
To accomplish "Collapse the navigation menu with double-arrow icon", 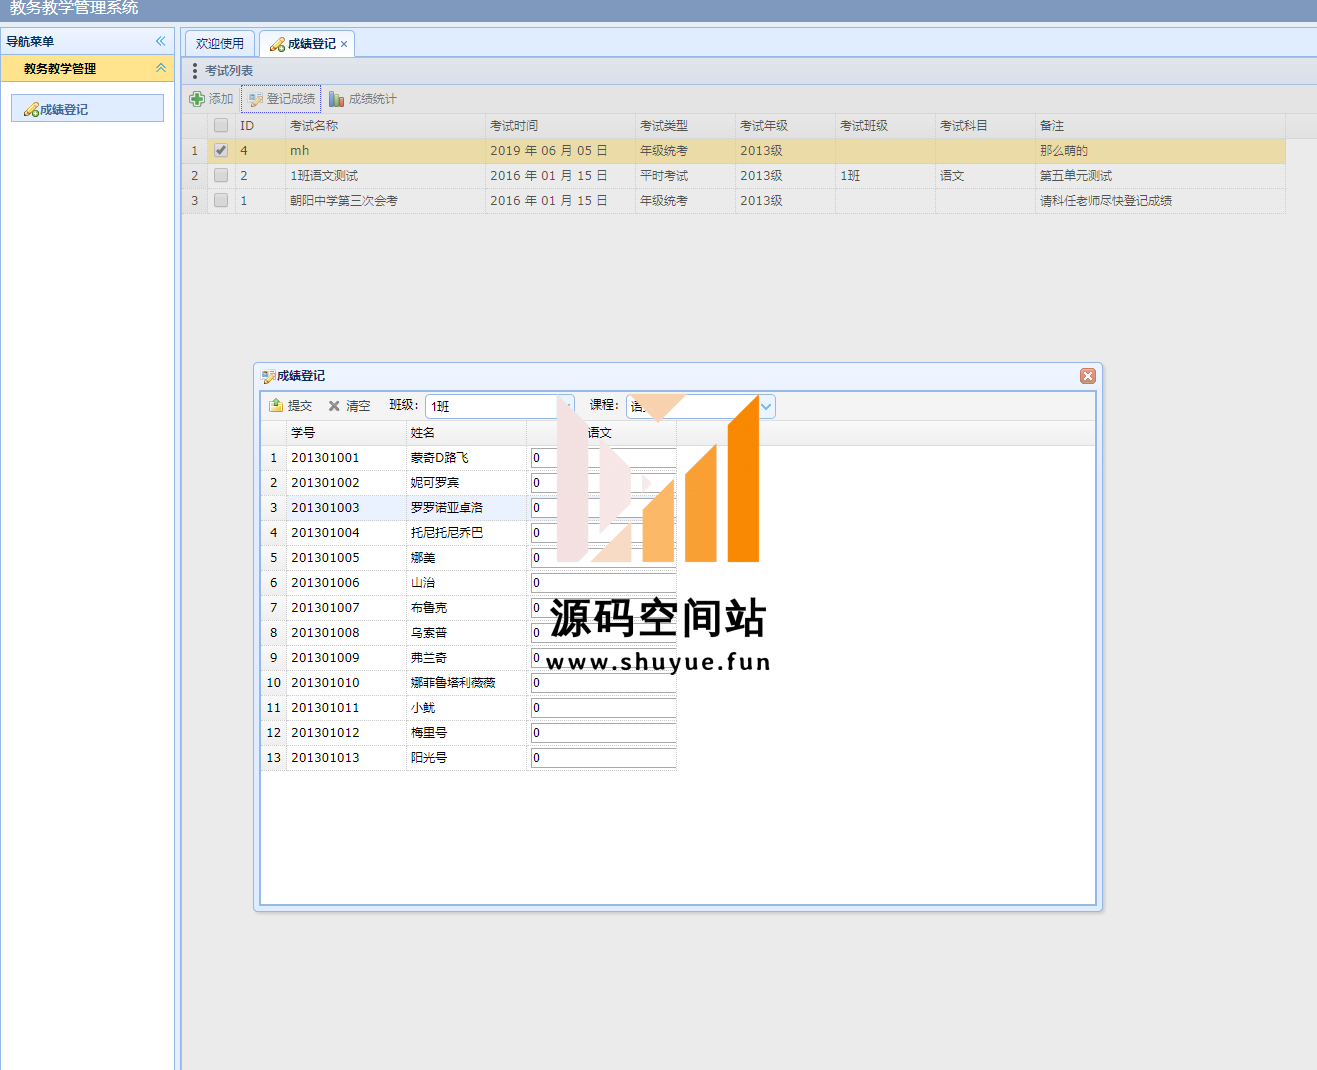I will (160, 41).
